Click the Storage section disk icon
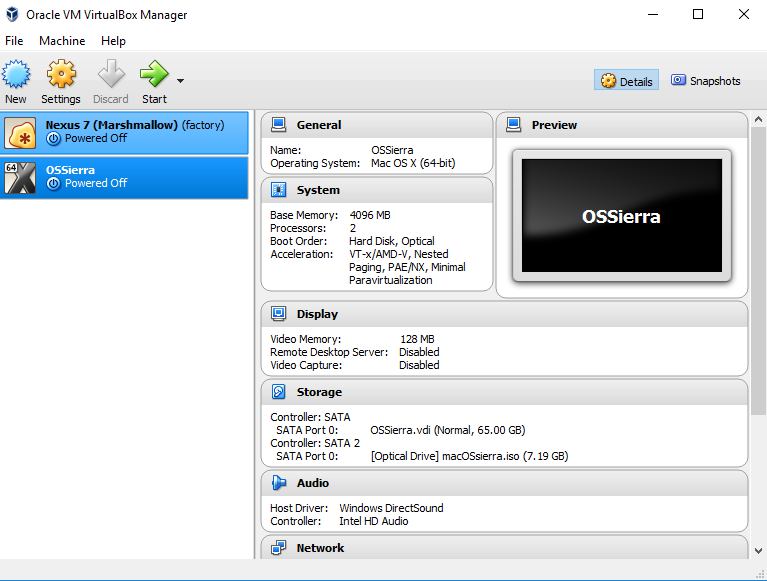 click(279, 392)
